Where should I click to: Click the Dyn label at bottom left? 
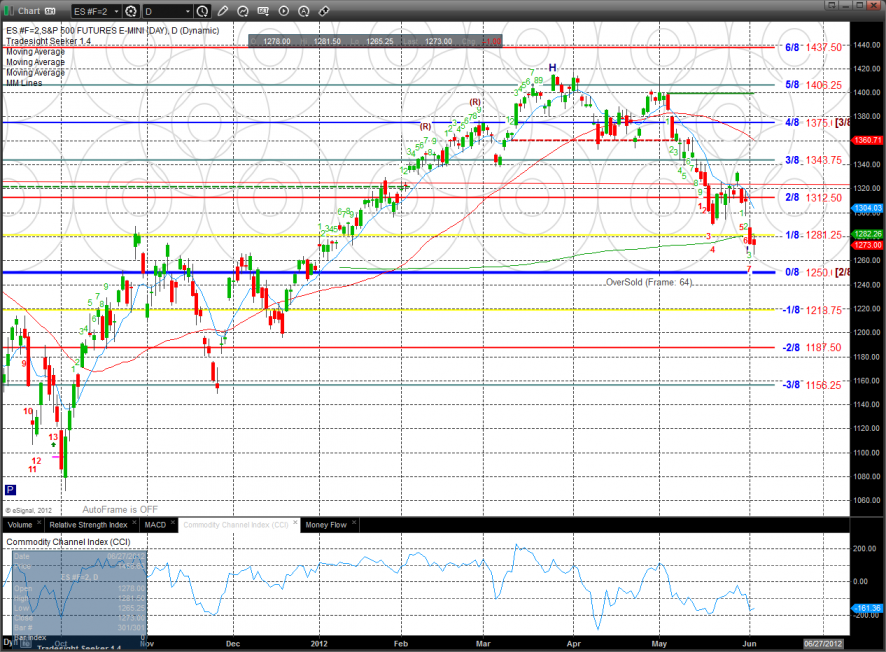coord(10,640)
